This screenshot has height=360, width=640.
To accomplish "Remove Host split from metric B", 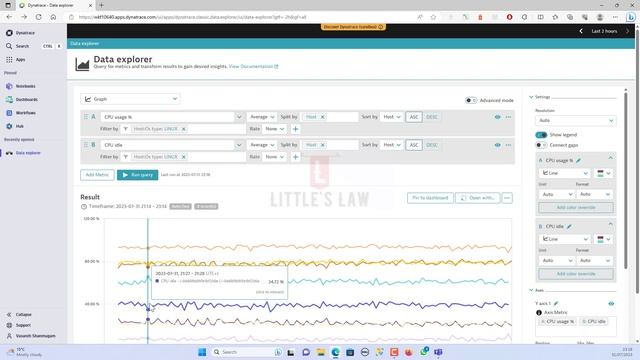I will click(x=322, y=145).
